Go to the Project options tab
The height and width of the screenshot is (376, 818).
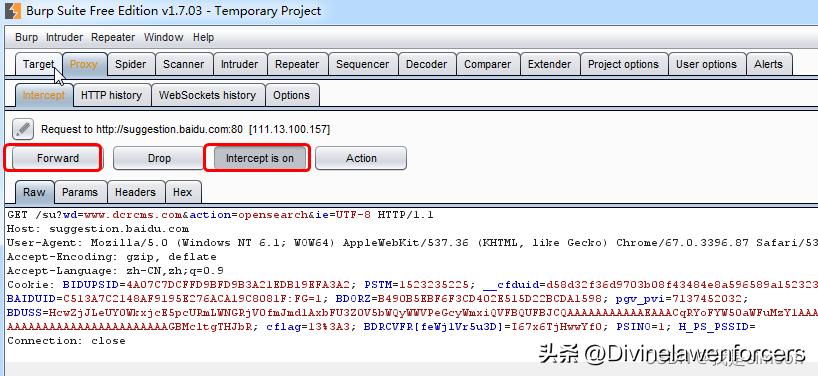623,65
